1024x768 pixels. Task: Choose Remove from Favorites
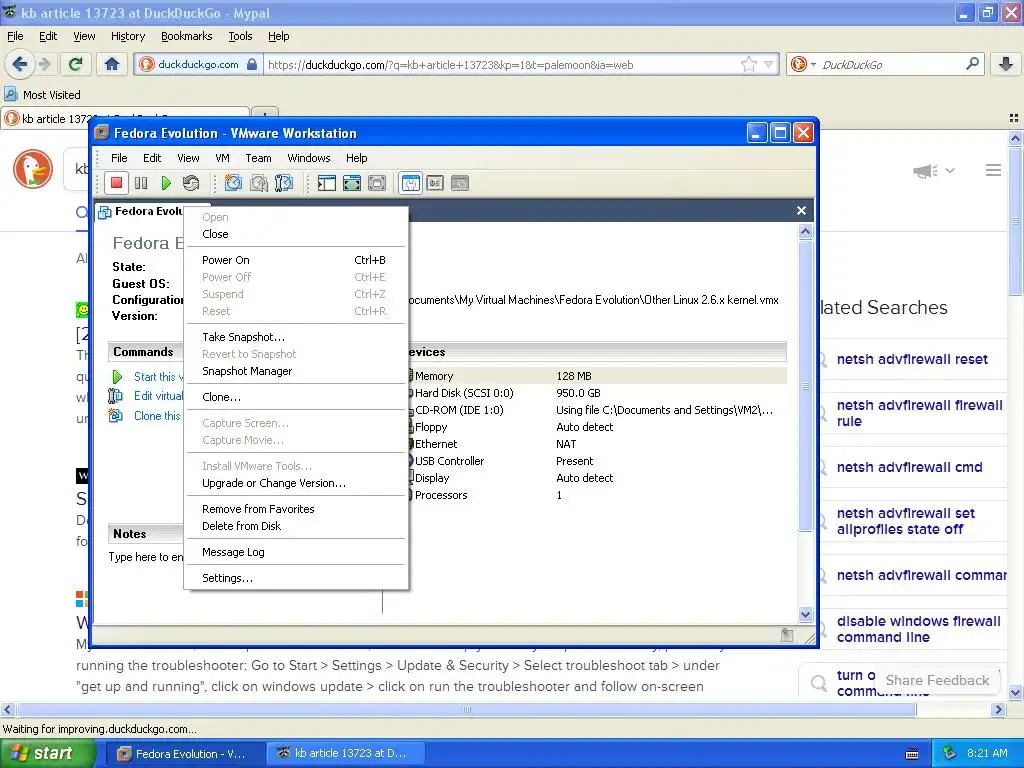[x=295, y=509]
